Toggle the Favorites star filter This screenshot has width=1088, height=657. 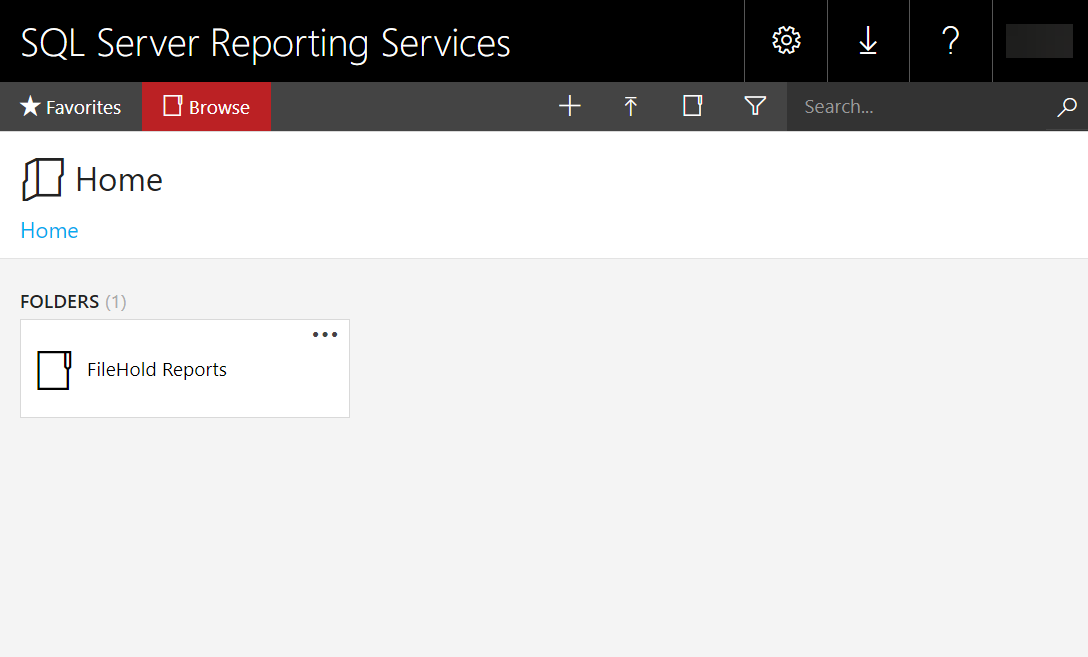[x=31, y=106]
